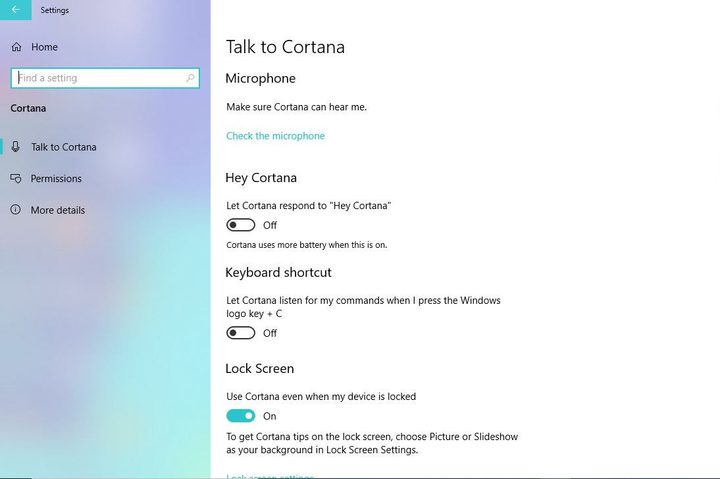Click the info icon beside More details
Viewport: 720px width, 479px height.
coord(16,210)
